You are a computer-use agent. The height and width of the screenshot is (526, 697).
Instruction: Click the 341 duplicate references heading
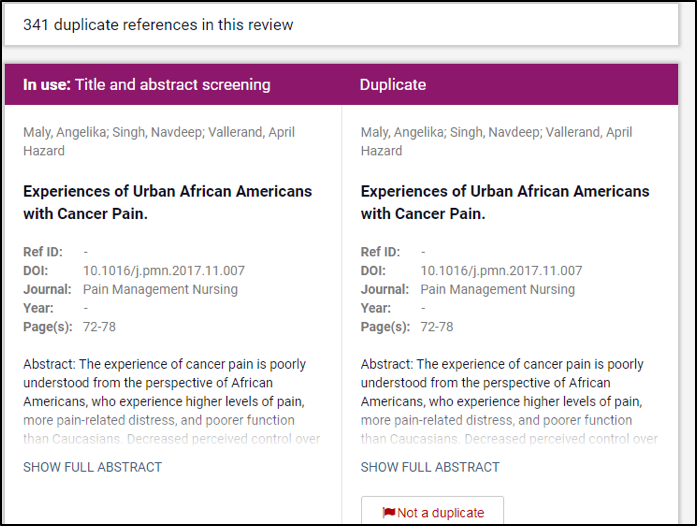pyautogui.click(x=158, y=24)
